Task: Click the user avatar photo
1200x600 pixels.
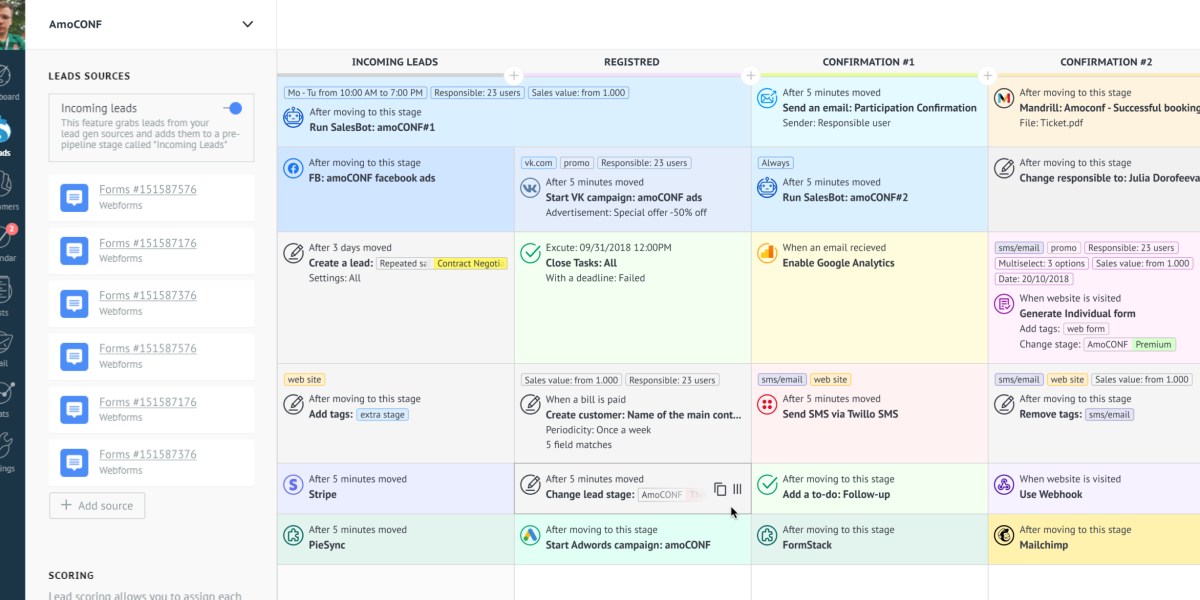Action: [x=12, y=25]
